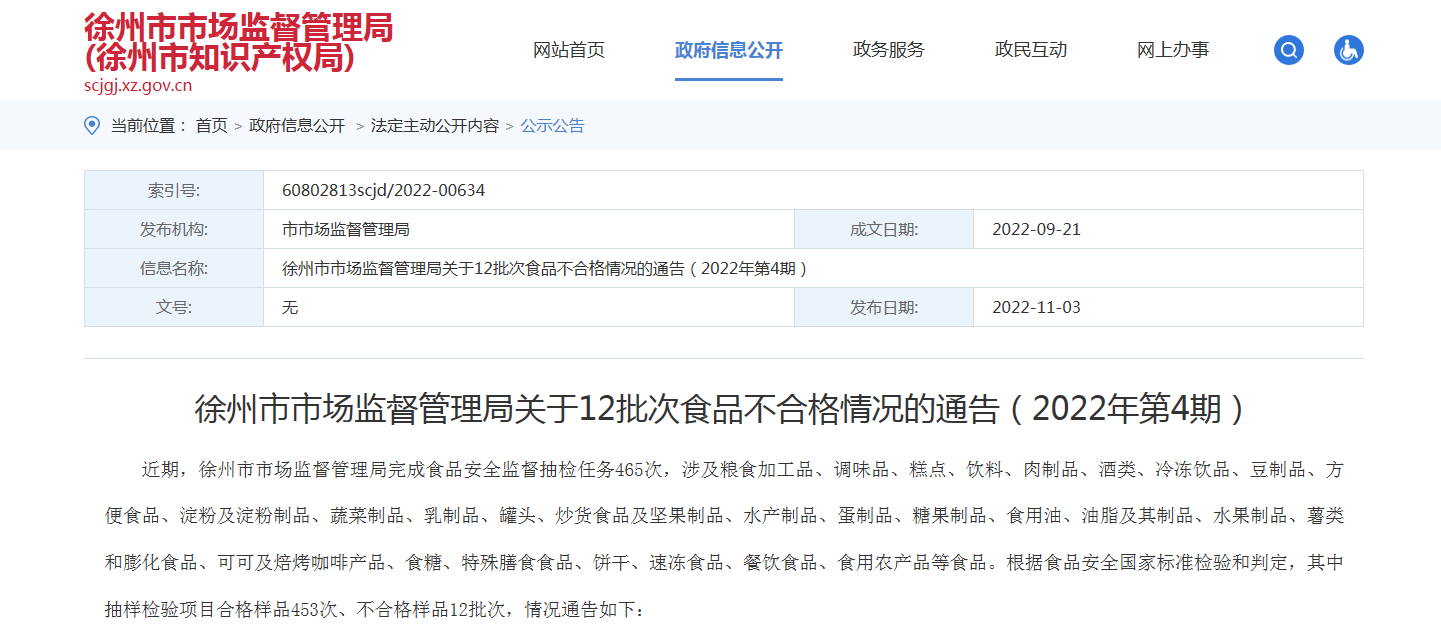Go to 首页 in the breadcrumb
Screen dimensions: 1441x634
click(211, 126)
